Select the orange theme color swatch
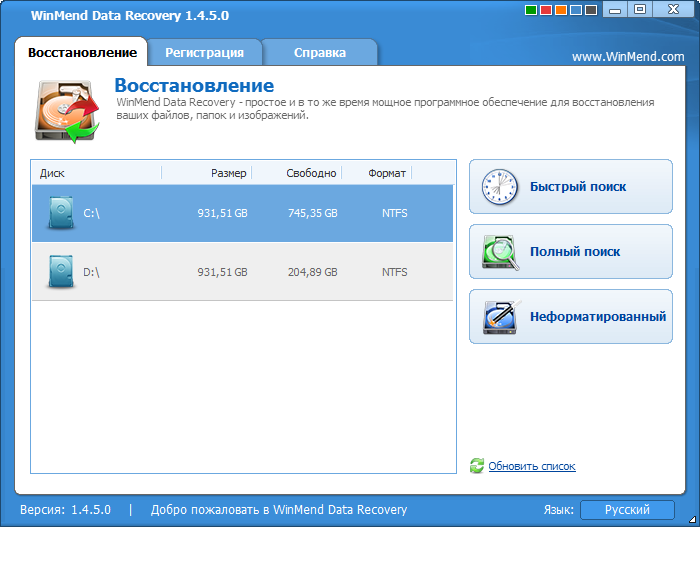The image size is (700, 577). [x=561, y=10]
